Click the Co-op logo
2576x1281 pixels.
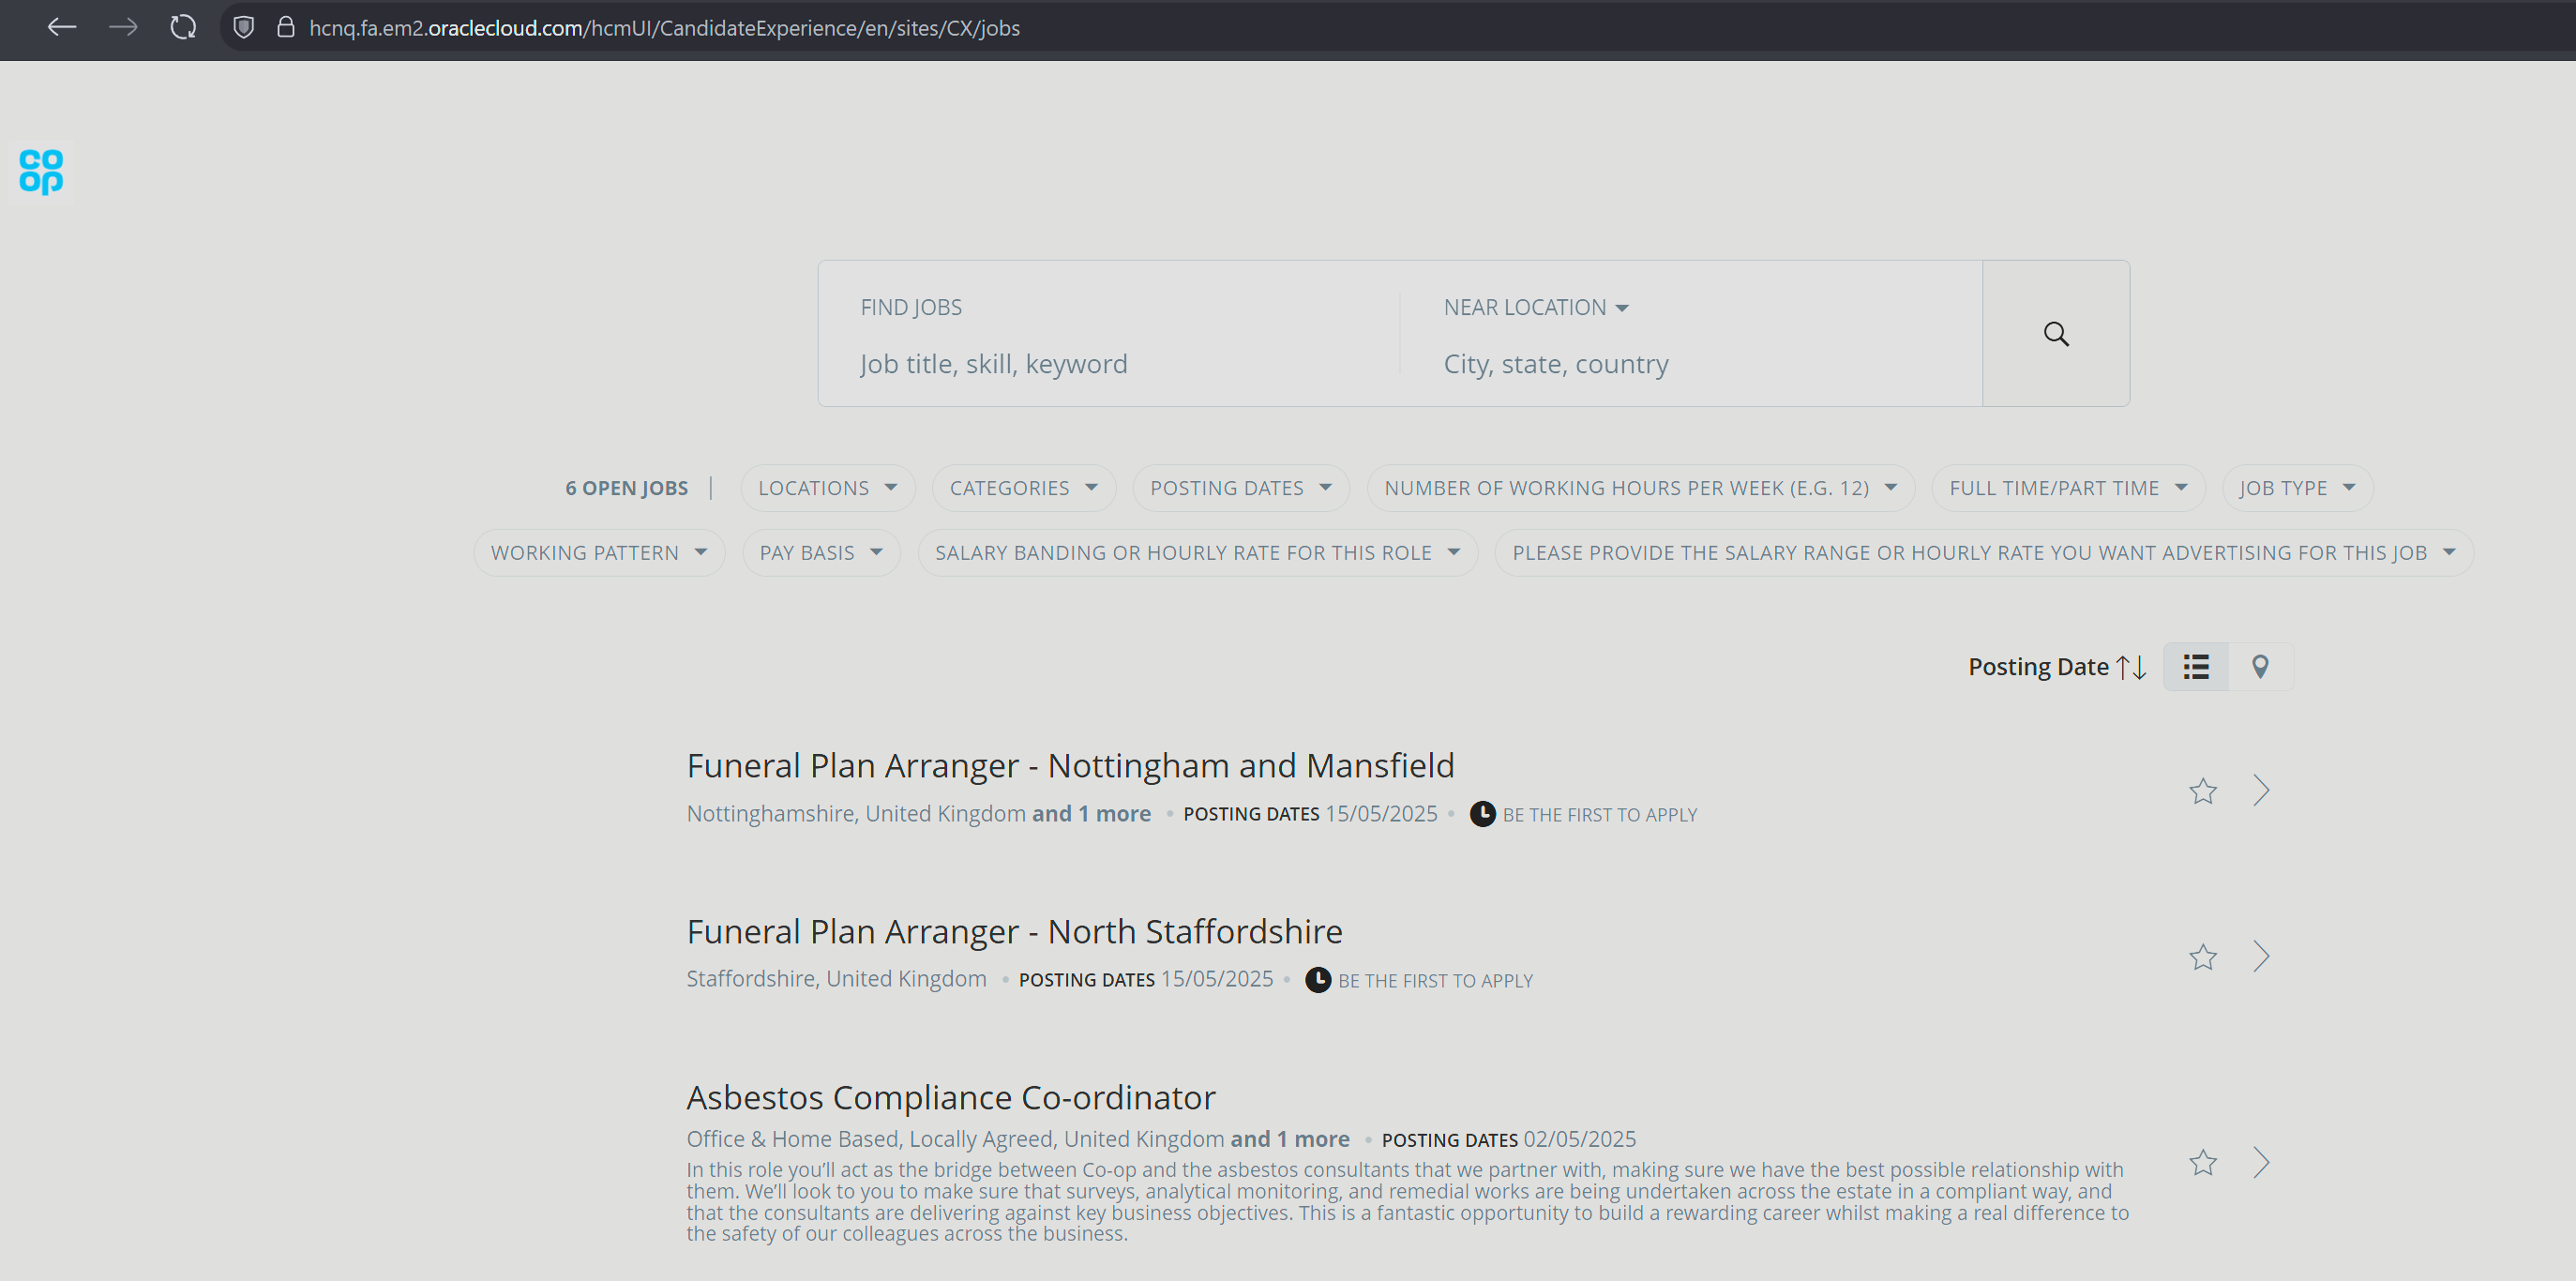point(41,172)
